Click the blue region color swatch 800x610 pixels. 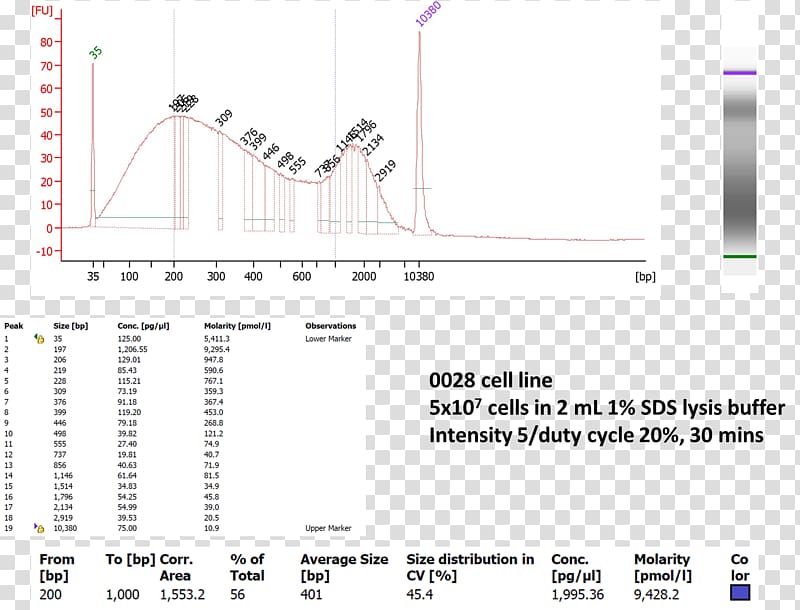[742, 593]
